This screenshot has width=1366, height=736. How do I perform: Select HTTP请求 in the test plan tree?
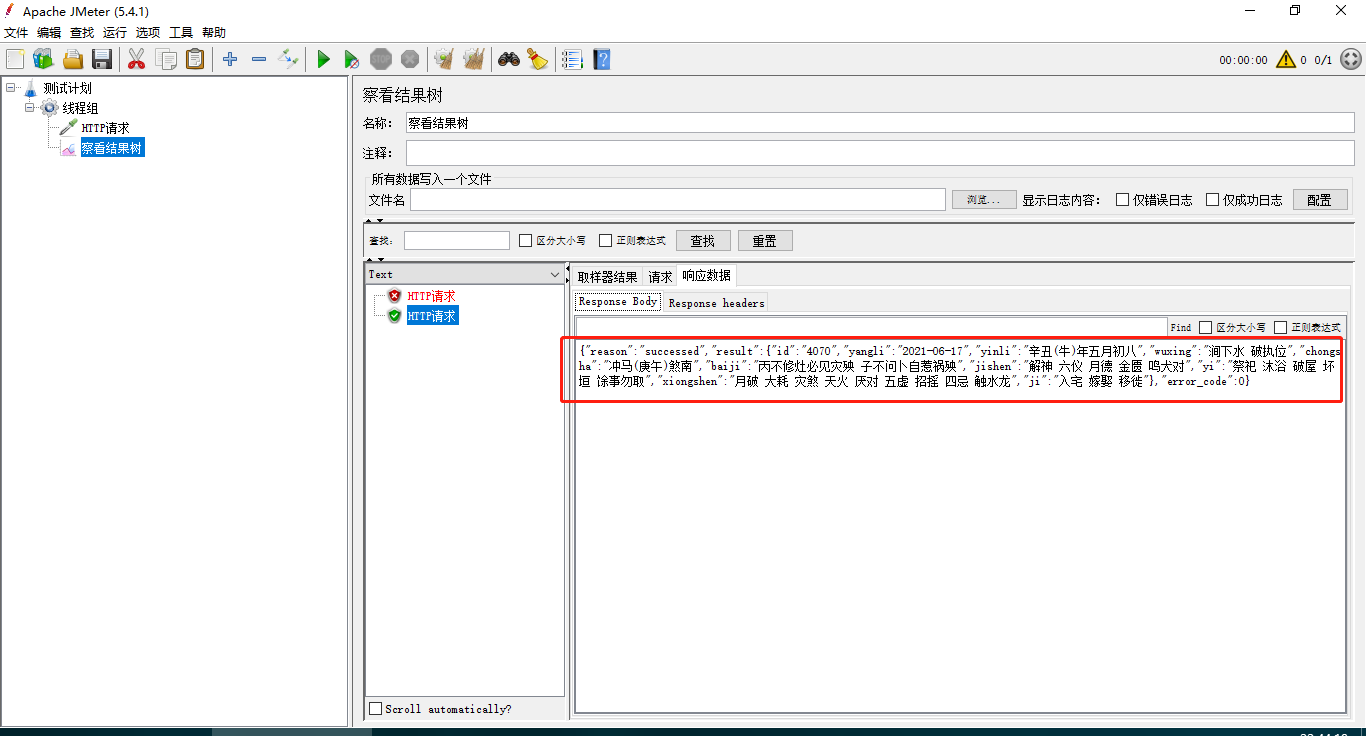105,128
